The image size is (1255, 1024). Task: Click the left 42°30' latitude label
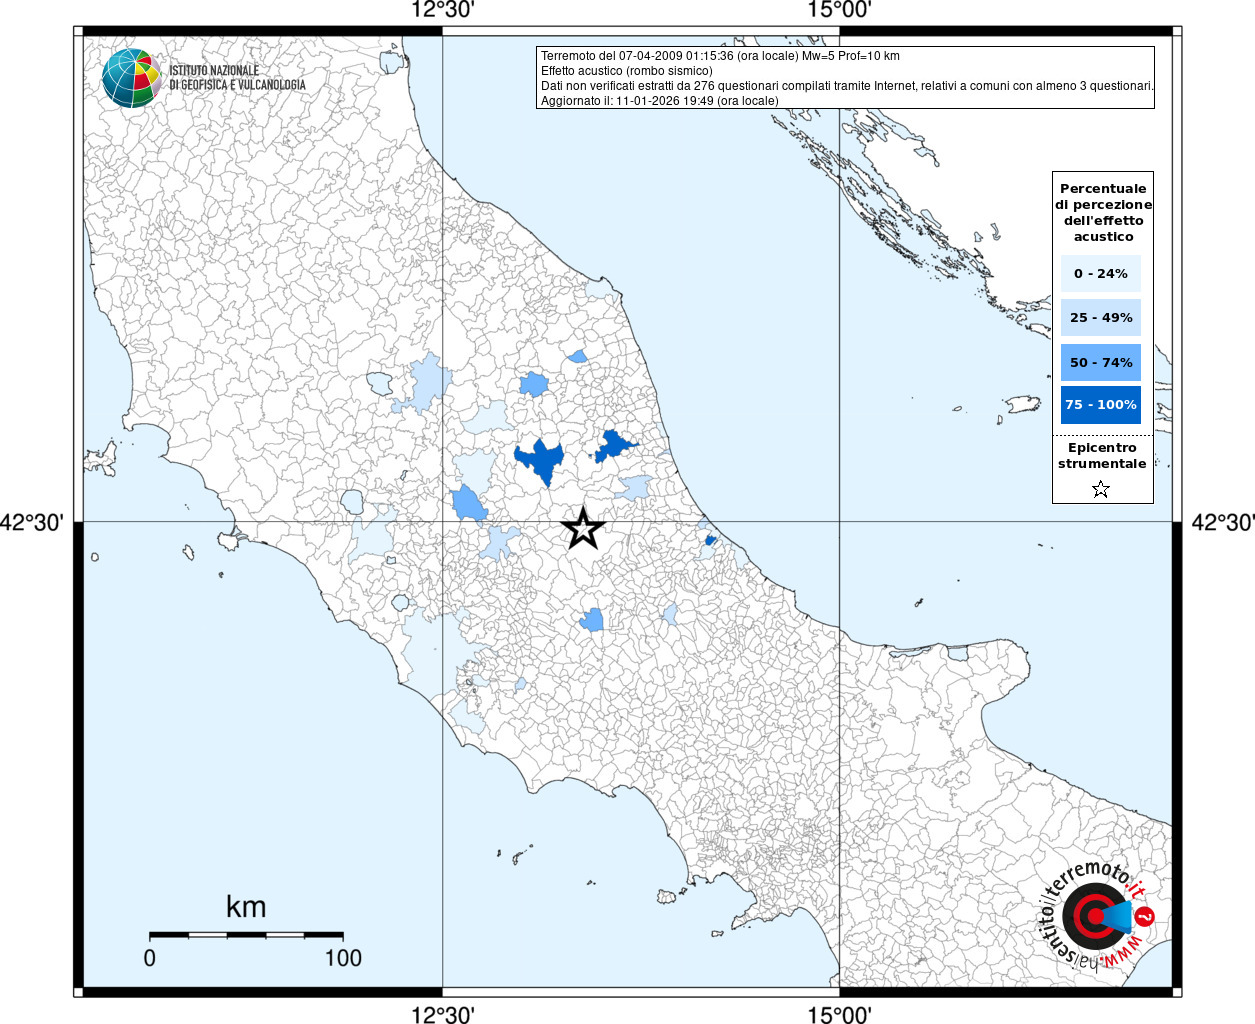33,522
